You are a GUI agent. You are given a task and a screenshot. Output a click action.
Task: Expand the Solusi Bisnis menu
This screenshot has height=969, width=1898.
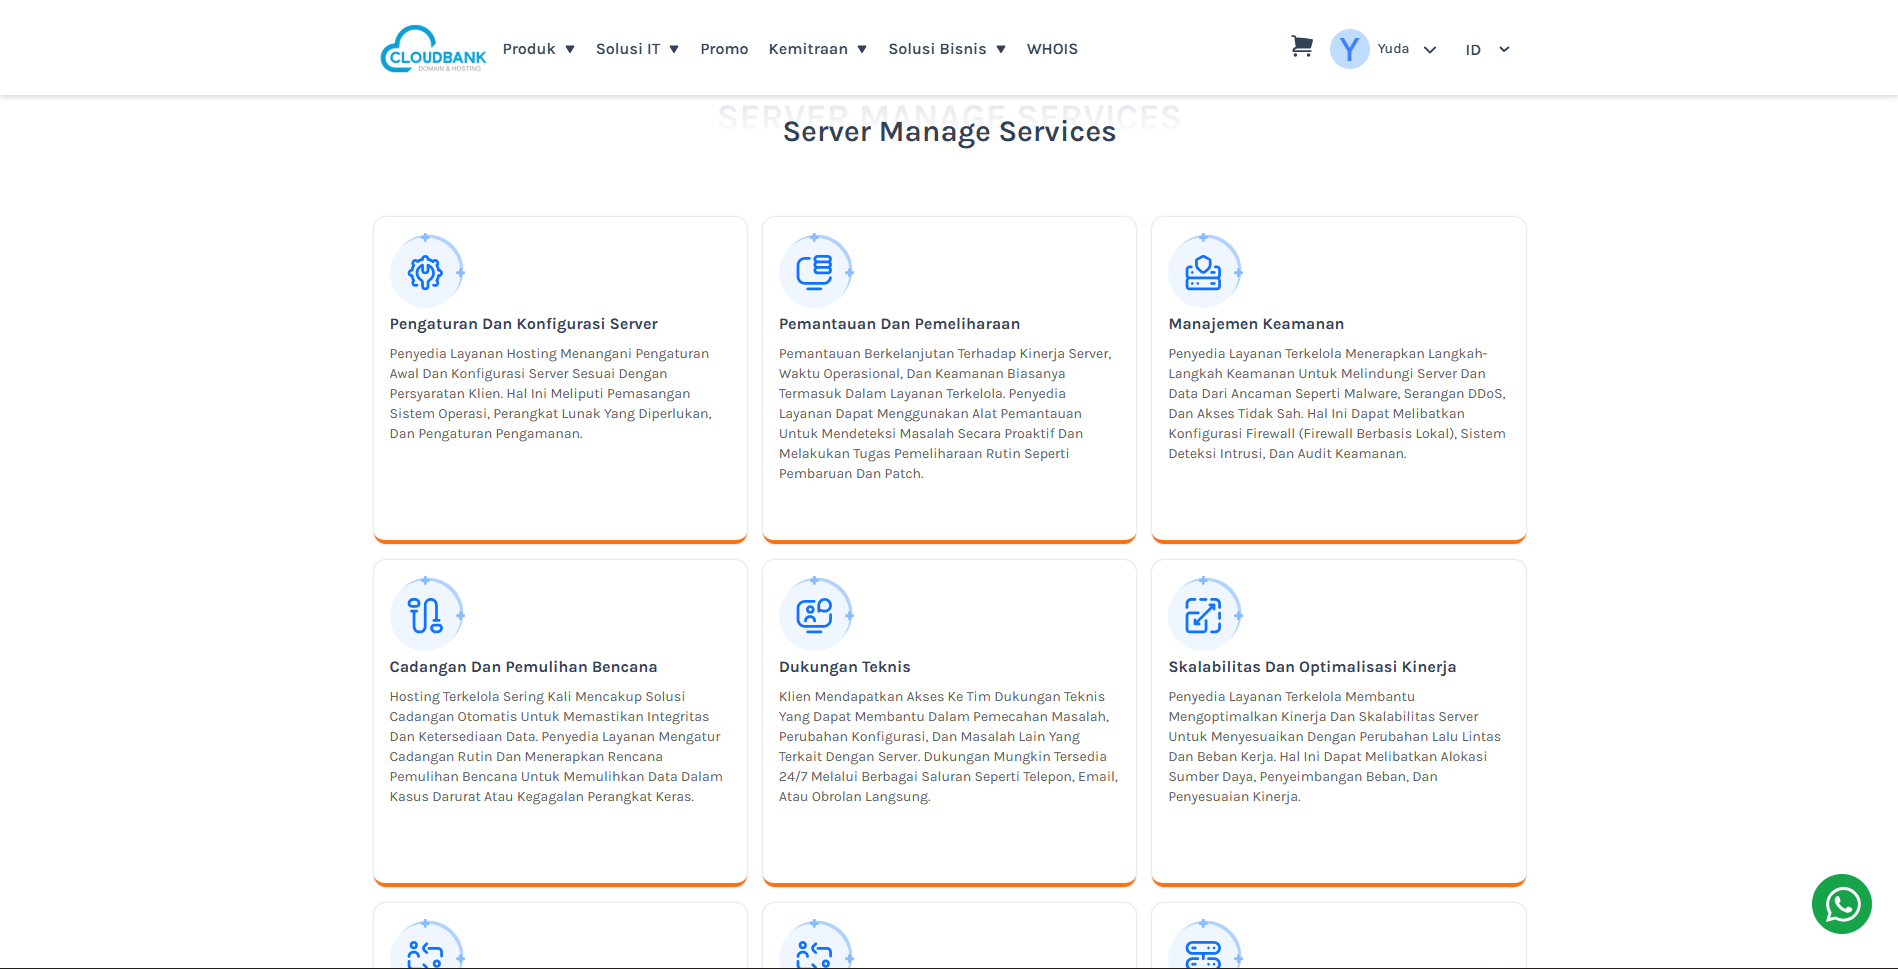click(x=946, y=49)
